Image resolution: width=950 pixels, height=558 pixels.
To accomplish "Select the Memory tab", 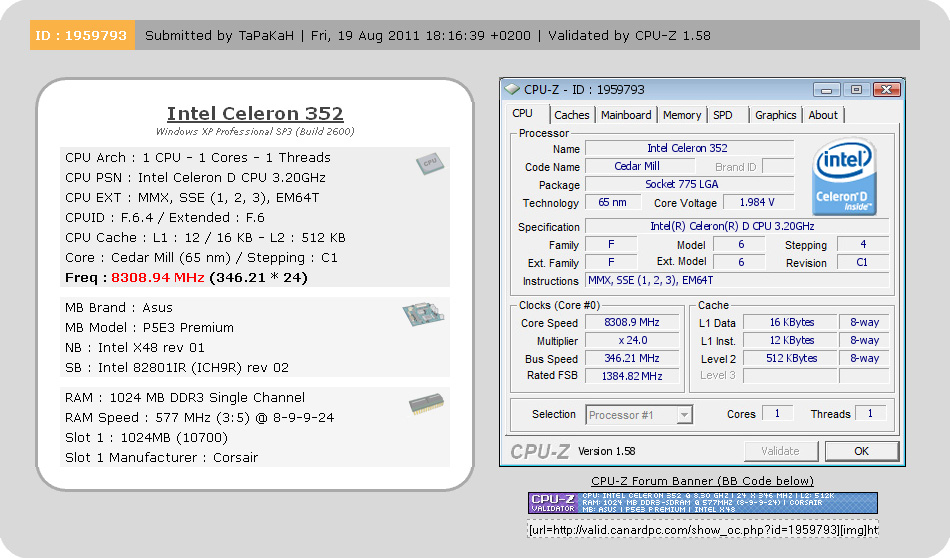I will [682, 115].
